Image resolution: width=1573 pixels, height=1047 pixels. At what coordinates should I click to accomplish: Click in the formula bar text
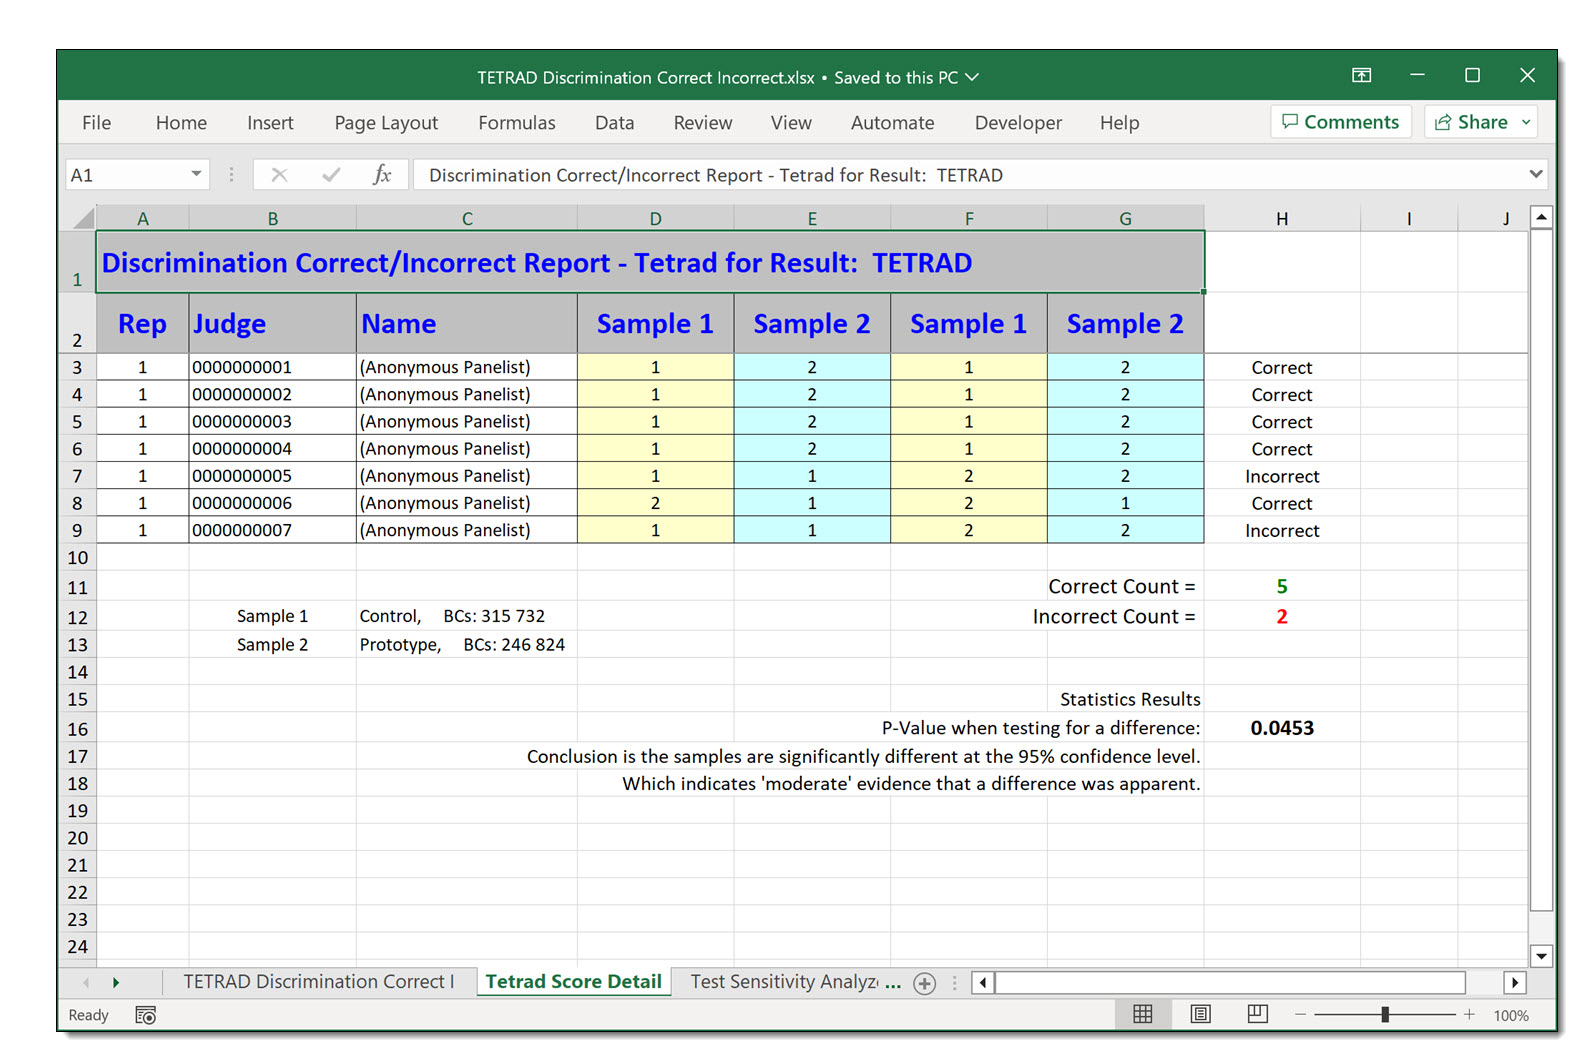[x=716, y=175]
